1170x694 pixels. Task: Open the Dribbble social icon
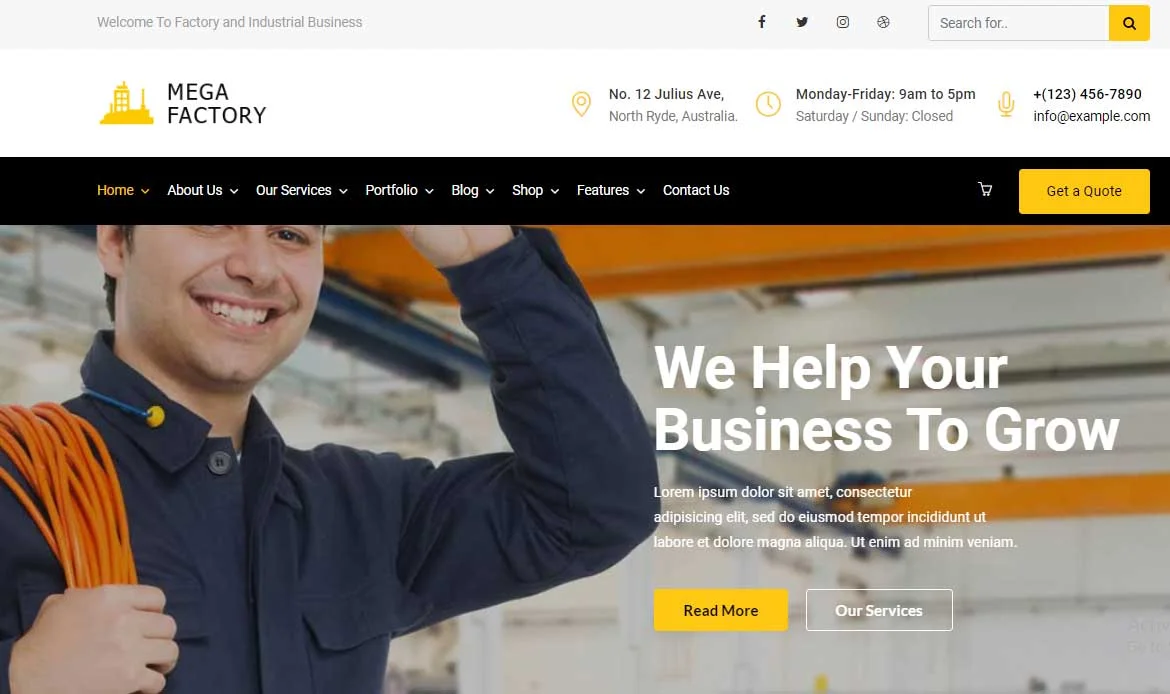883,22
